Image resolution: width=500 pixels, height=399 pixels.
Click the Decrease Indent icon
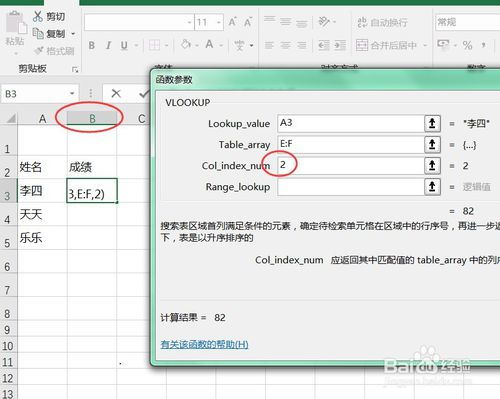324,45
